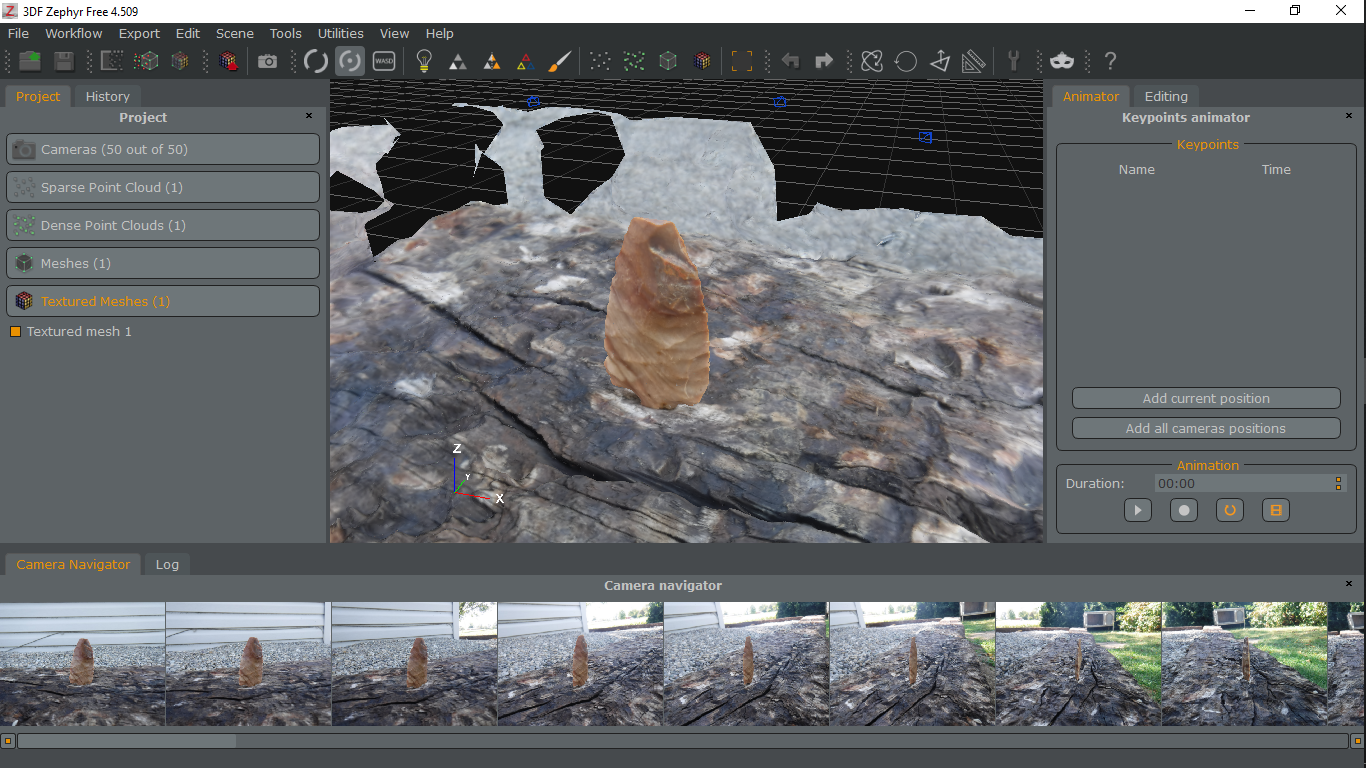Viewport: 1366px width, 768px height.
Task: Enable WASD navigation mode
Action: click(x=383, y=61)
